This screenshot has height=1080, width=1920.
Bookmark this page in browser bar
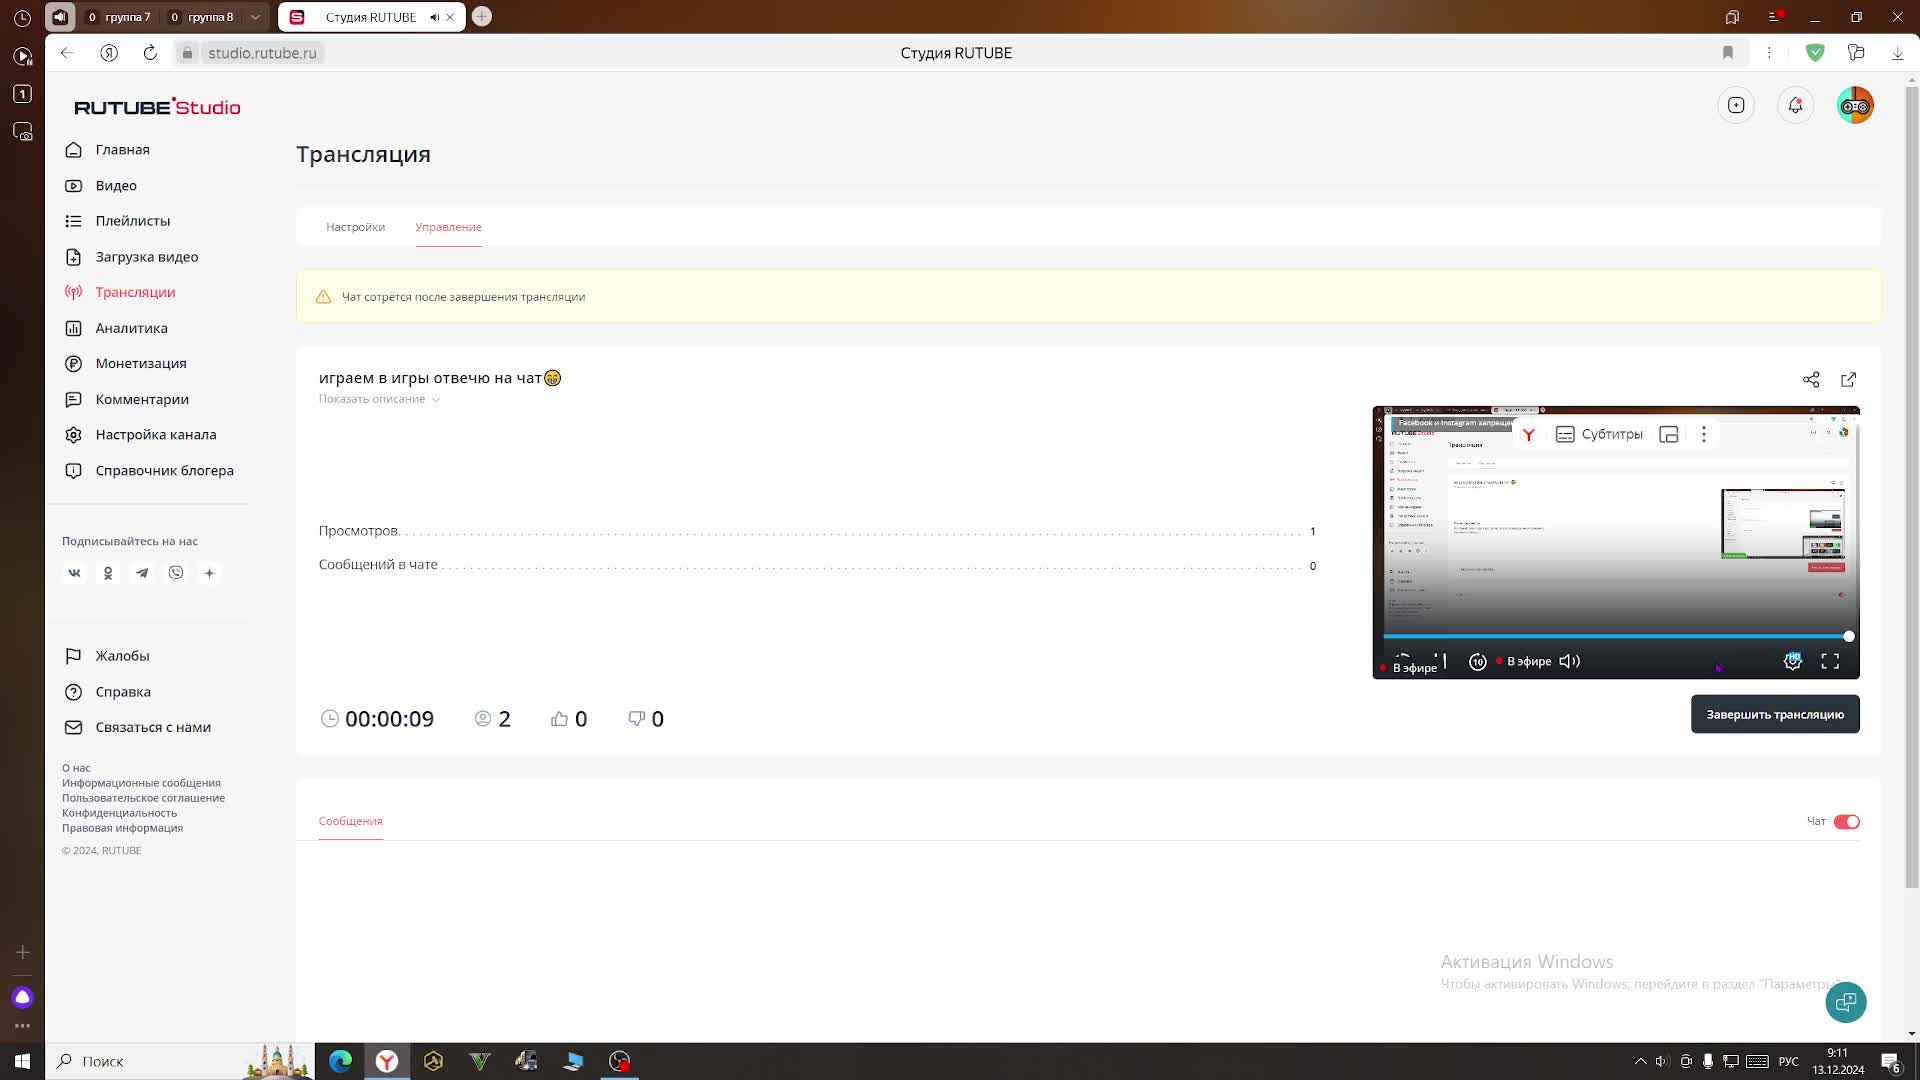click(1727, 53)
